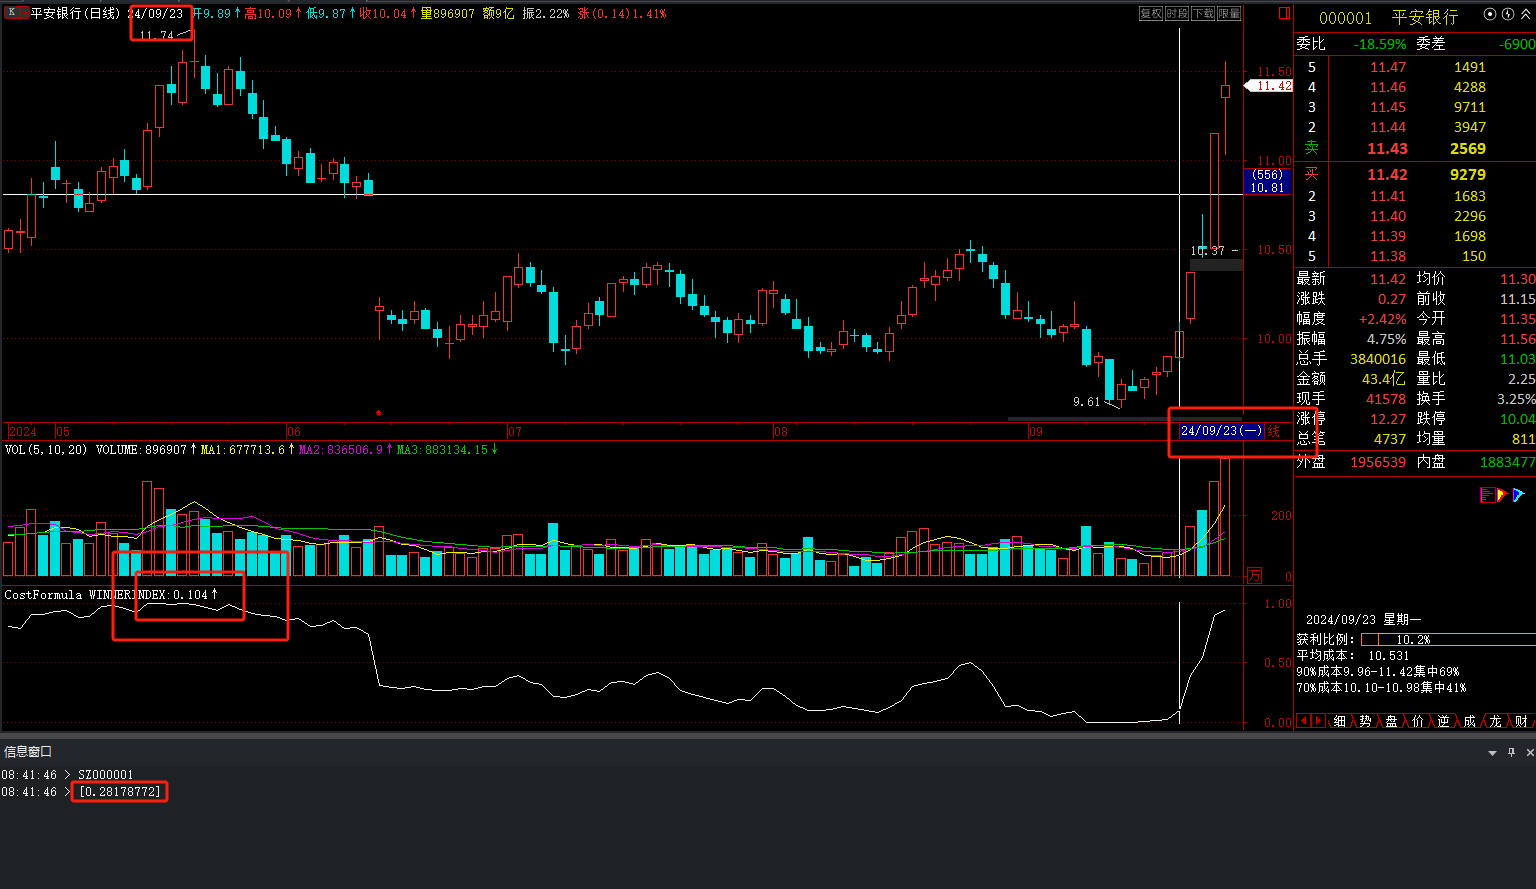The height and width of the screenshot is (889, 1536).
Task: Click the lightning bolt quick-trade icon
Action: point(1507,14)
